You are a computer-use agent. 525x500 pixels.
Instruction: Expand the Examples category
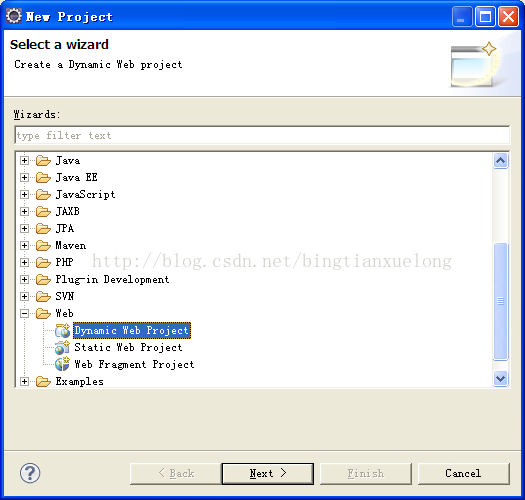[x=24, y=381]
